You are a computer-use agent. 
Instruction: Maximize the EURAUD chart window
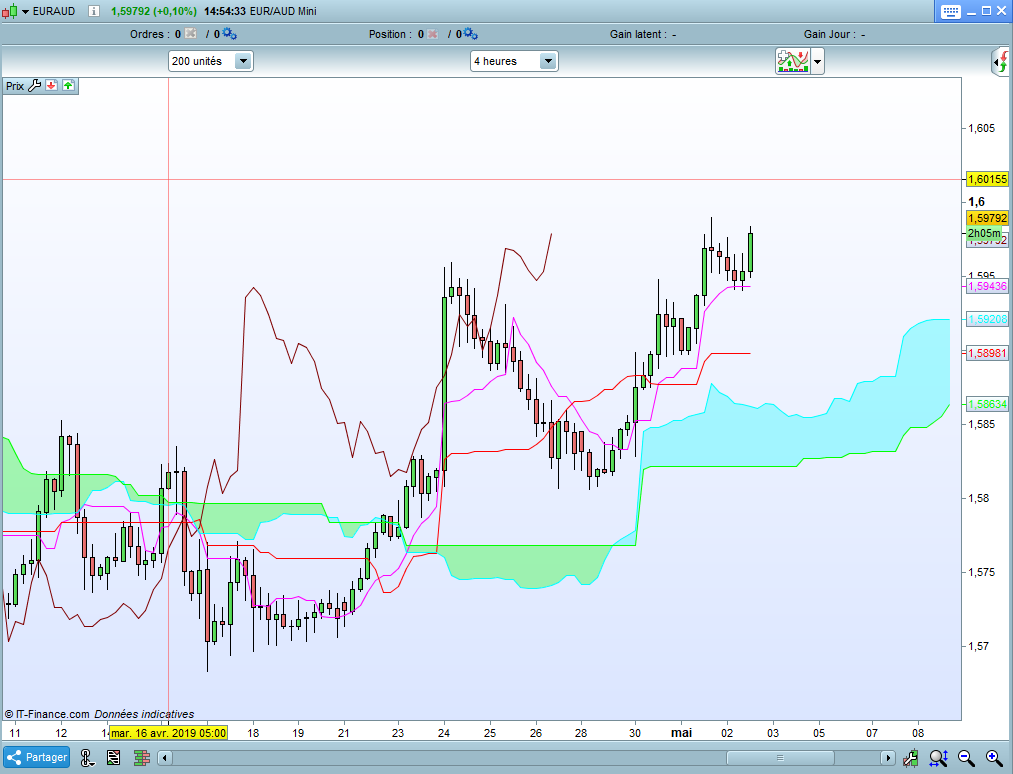pyautogui.click(x=987, y=11)
